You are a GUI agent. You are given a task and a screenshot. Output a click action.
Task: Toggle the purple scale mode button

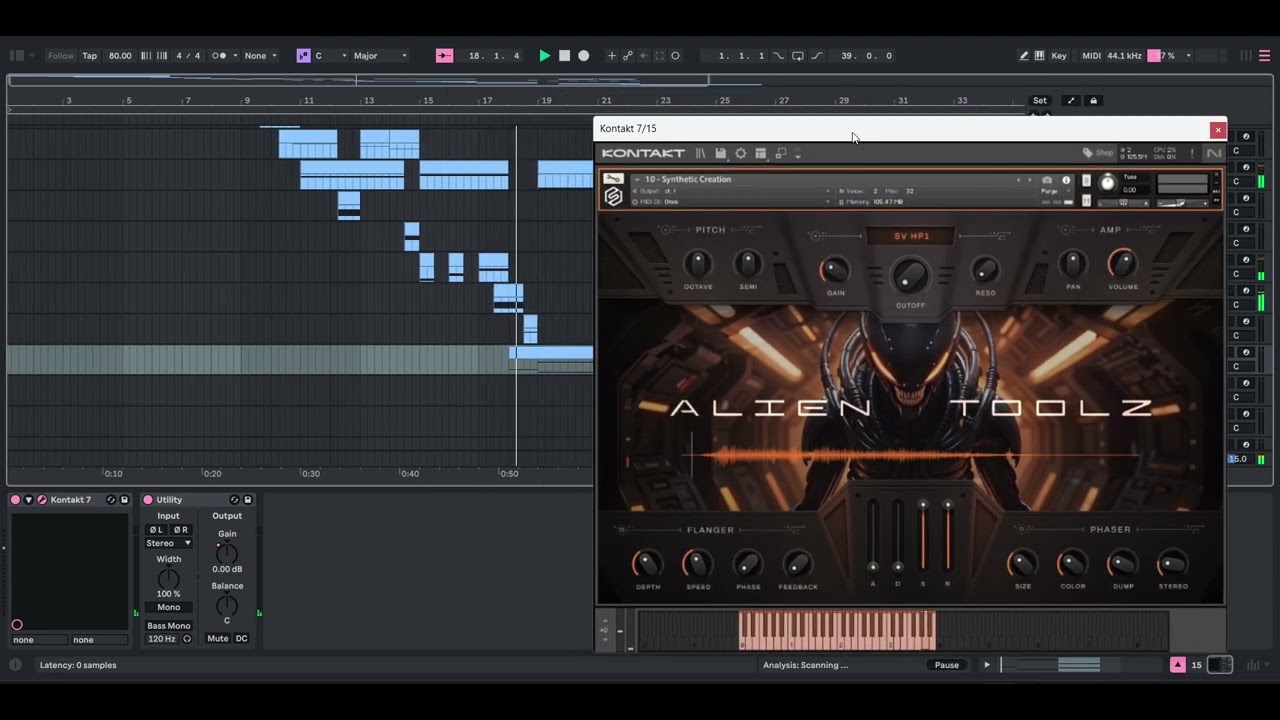pyautogui.click(x=303, y=56)
